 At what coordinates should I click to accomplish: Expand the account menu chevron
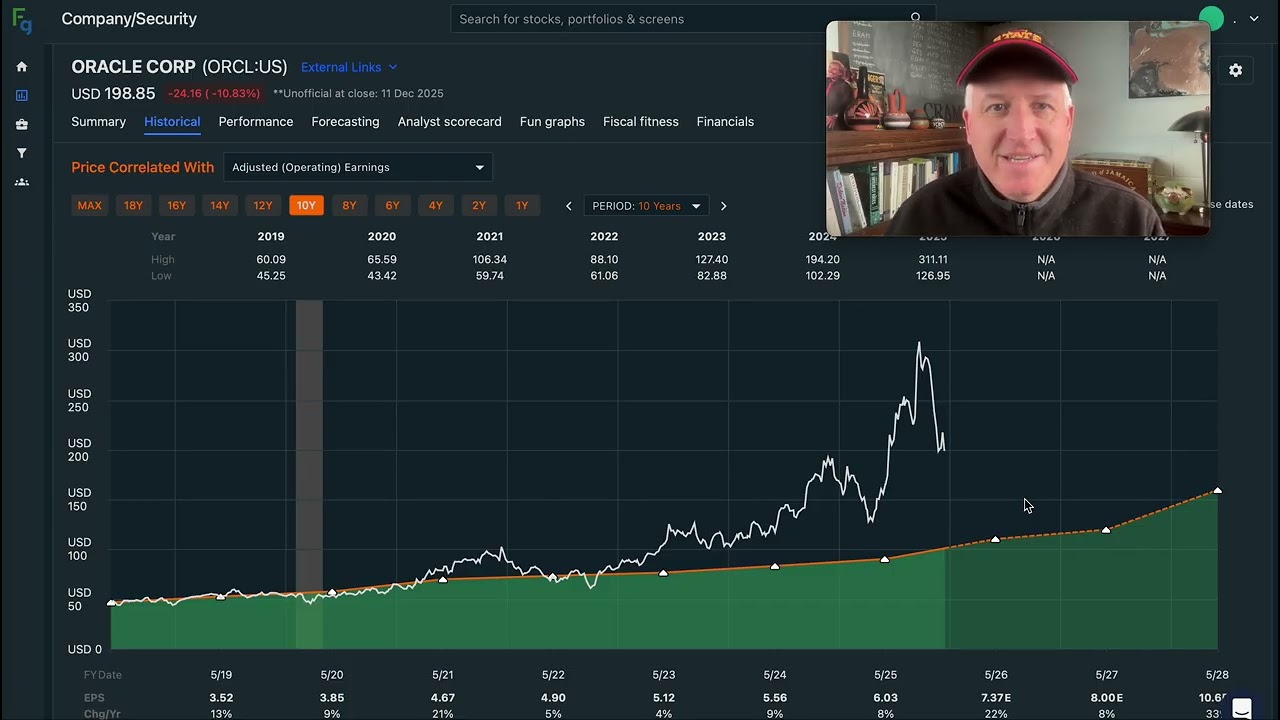point(1254,19)
